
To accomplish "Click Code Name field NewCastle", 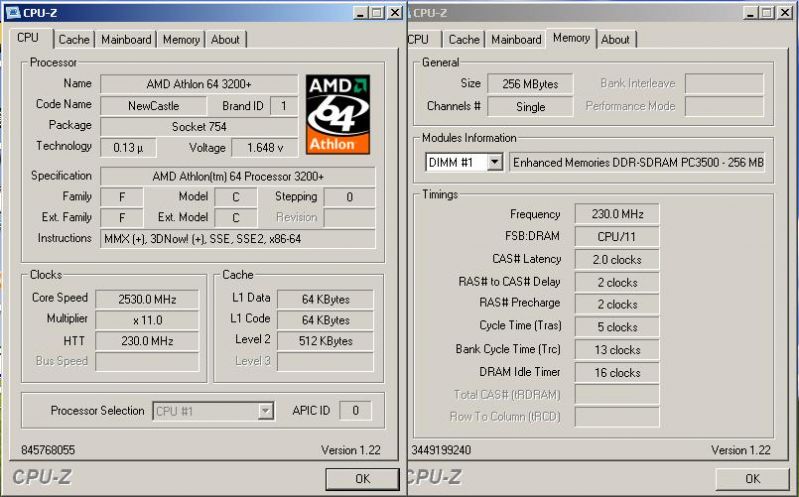I will (153, 106).
